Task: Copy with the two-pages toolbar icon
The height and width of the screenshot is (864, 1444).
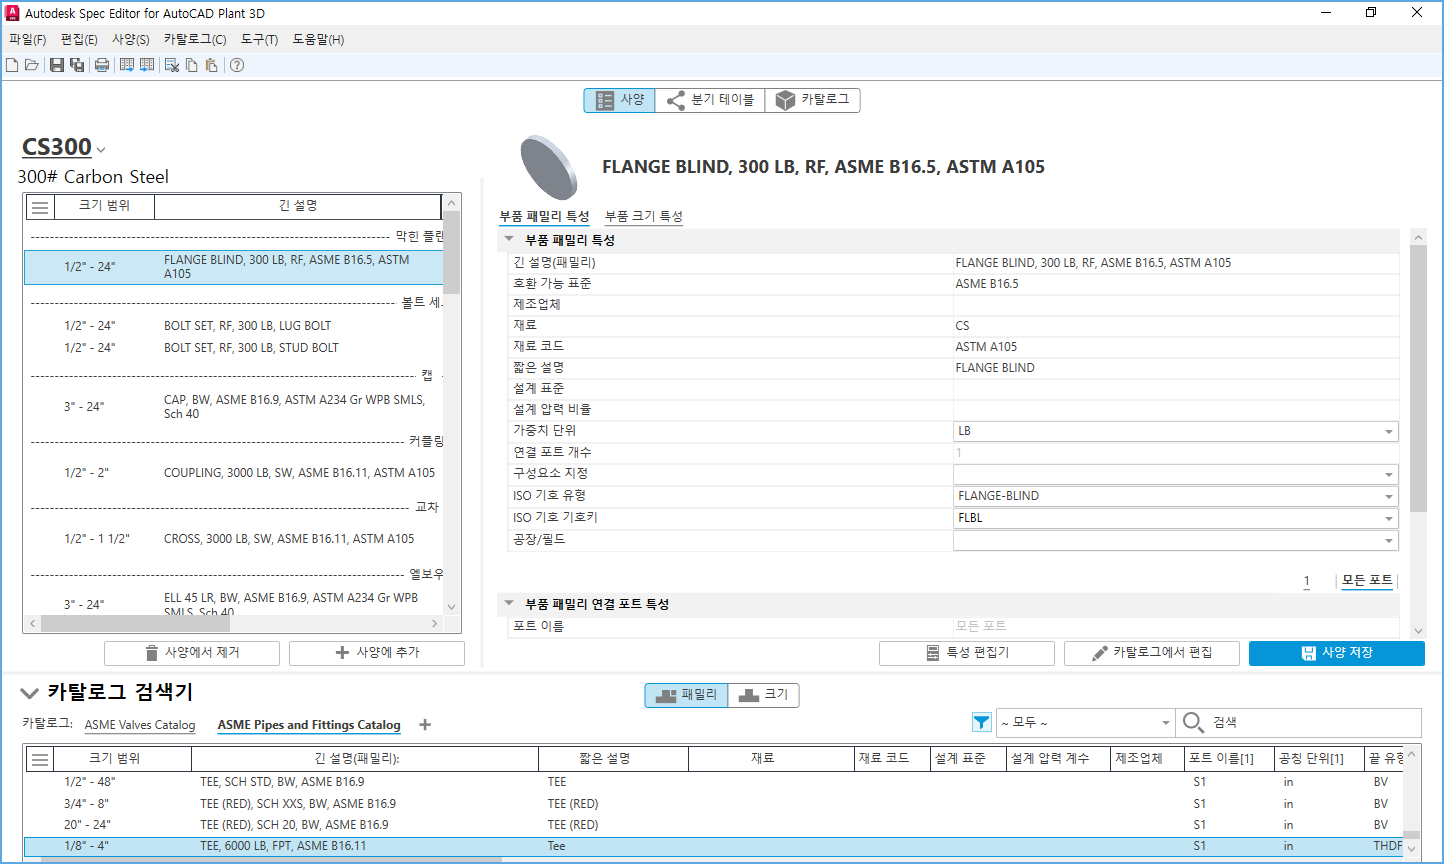Action: (192, 65)
